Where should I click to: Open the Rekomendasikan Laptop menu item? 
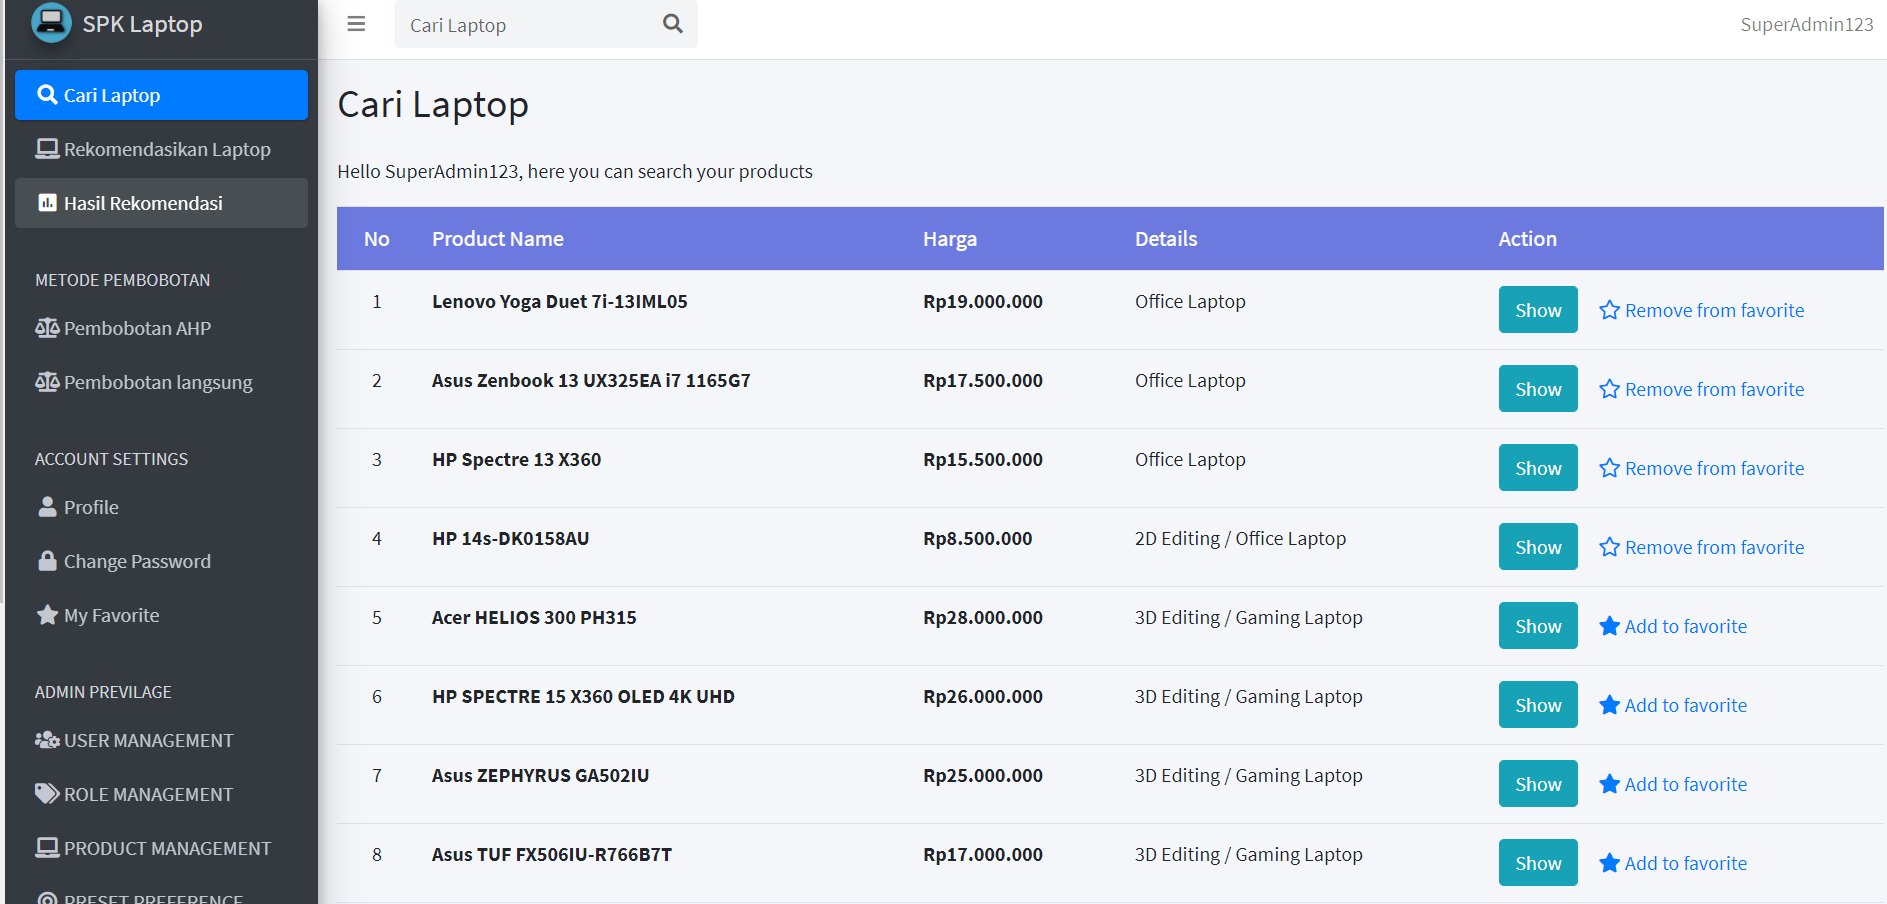(x=167, y=149)
